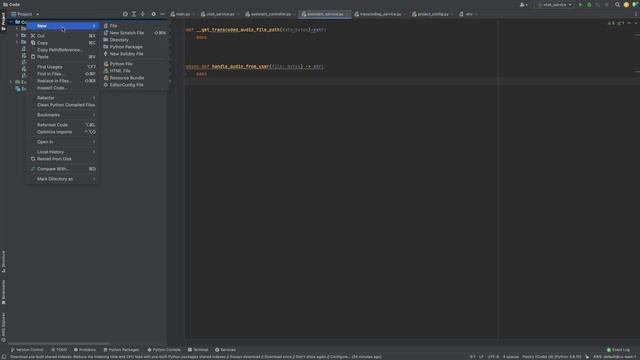Select Optimize Imports in context menu
640x360 pixels.
[63, 132]
